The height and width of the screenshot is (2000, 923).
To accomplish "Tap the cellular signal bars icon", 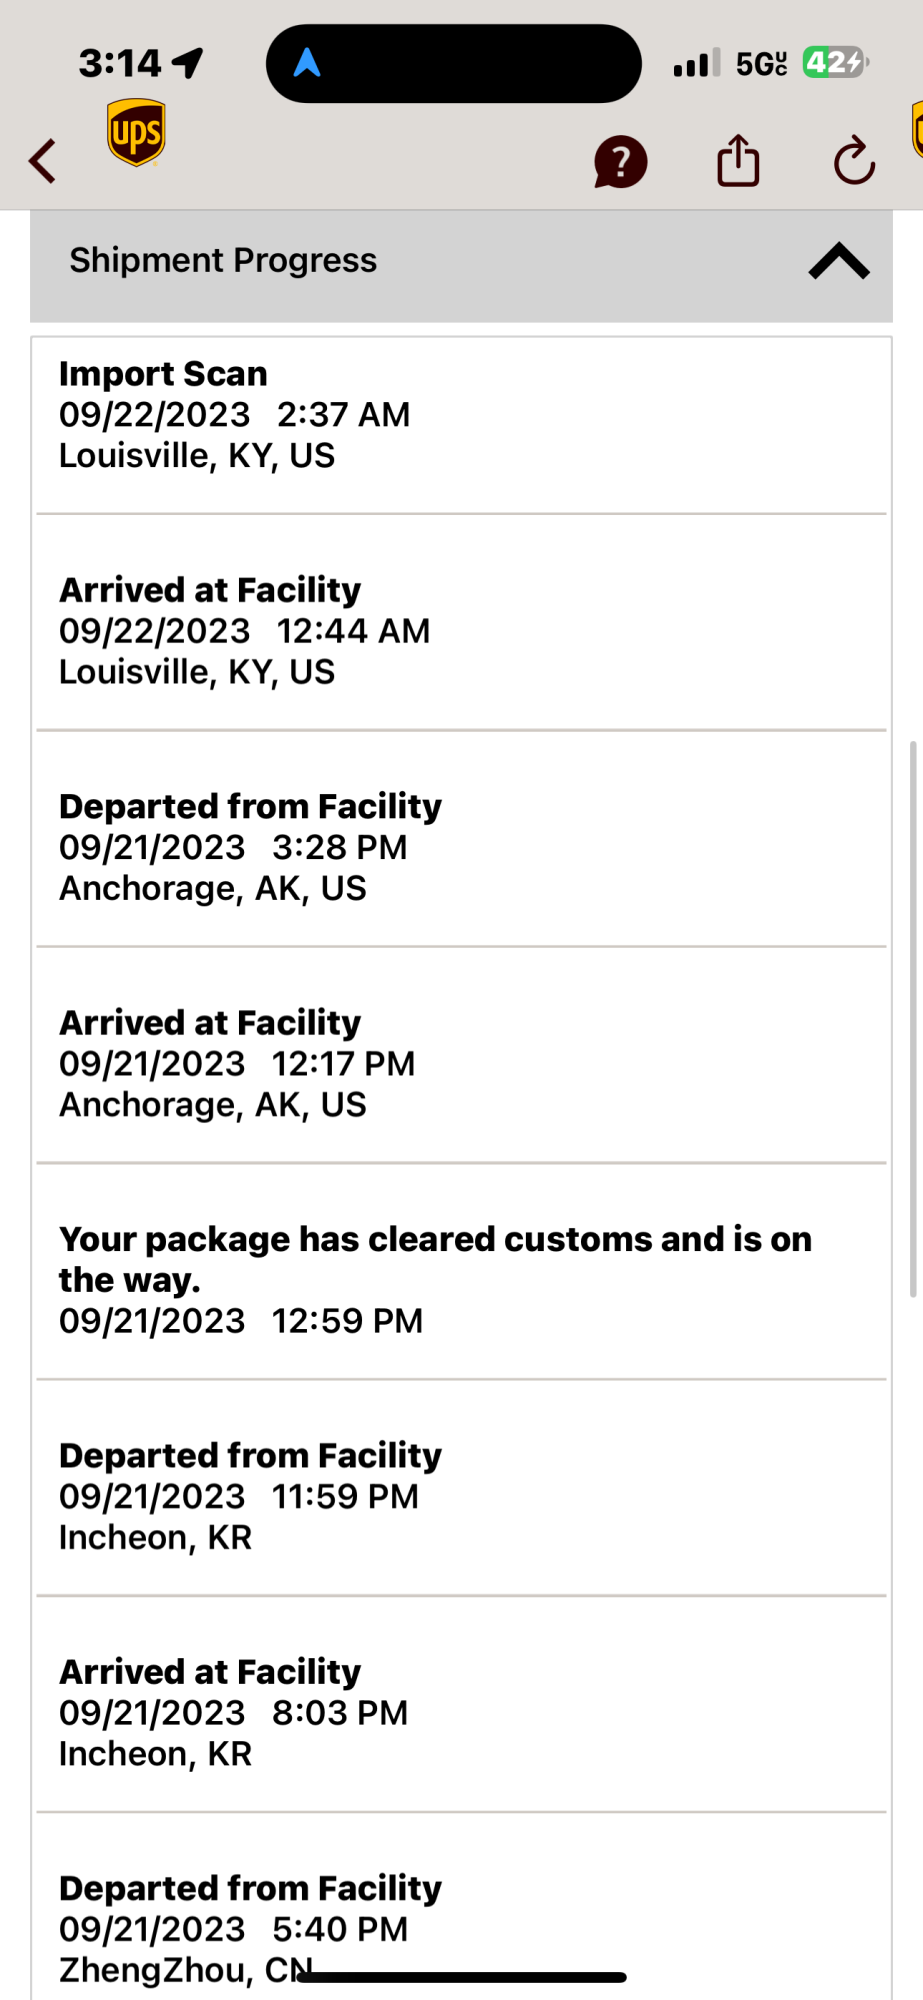I will click(x=696, y=64).
